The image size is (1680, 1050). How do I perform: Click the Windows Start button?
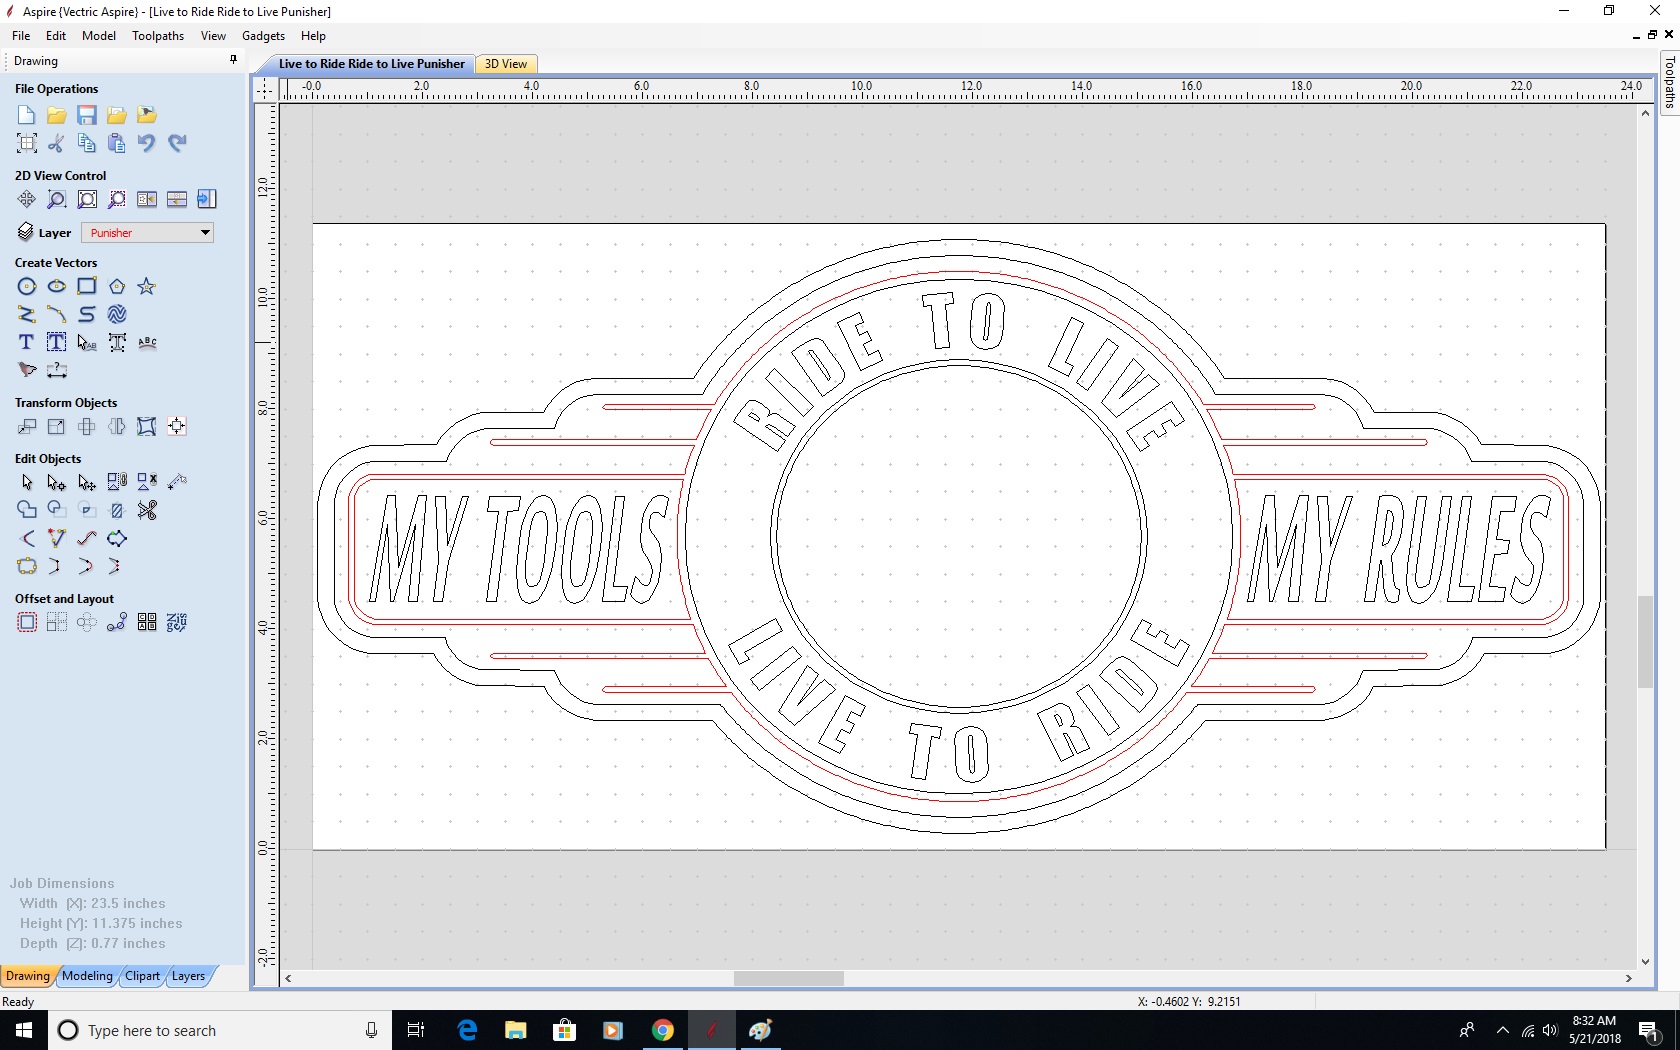[24, 1030]
